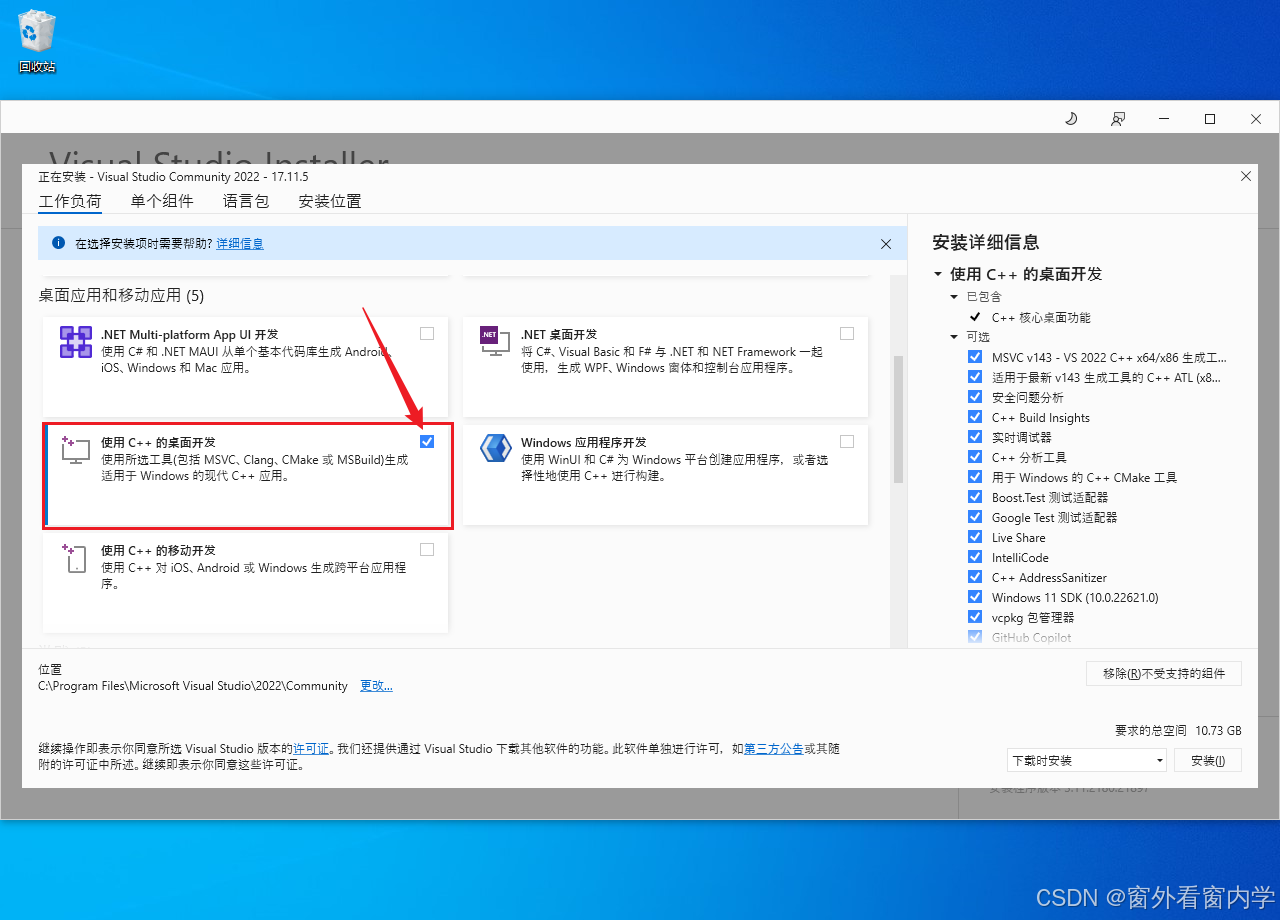This screenshot has width=1280, height=920.
Task: Click the info icon in the help banner
Action: pyautogui.click(x=58, y=243)
